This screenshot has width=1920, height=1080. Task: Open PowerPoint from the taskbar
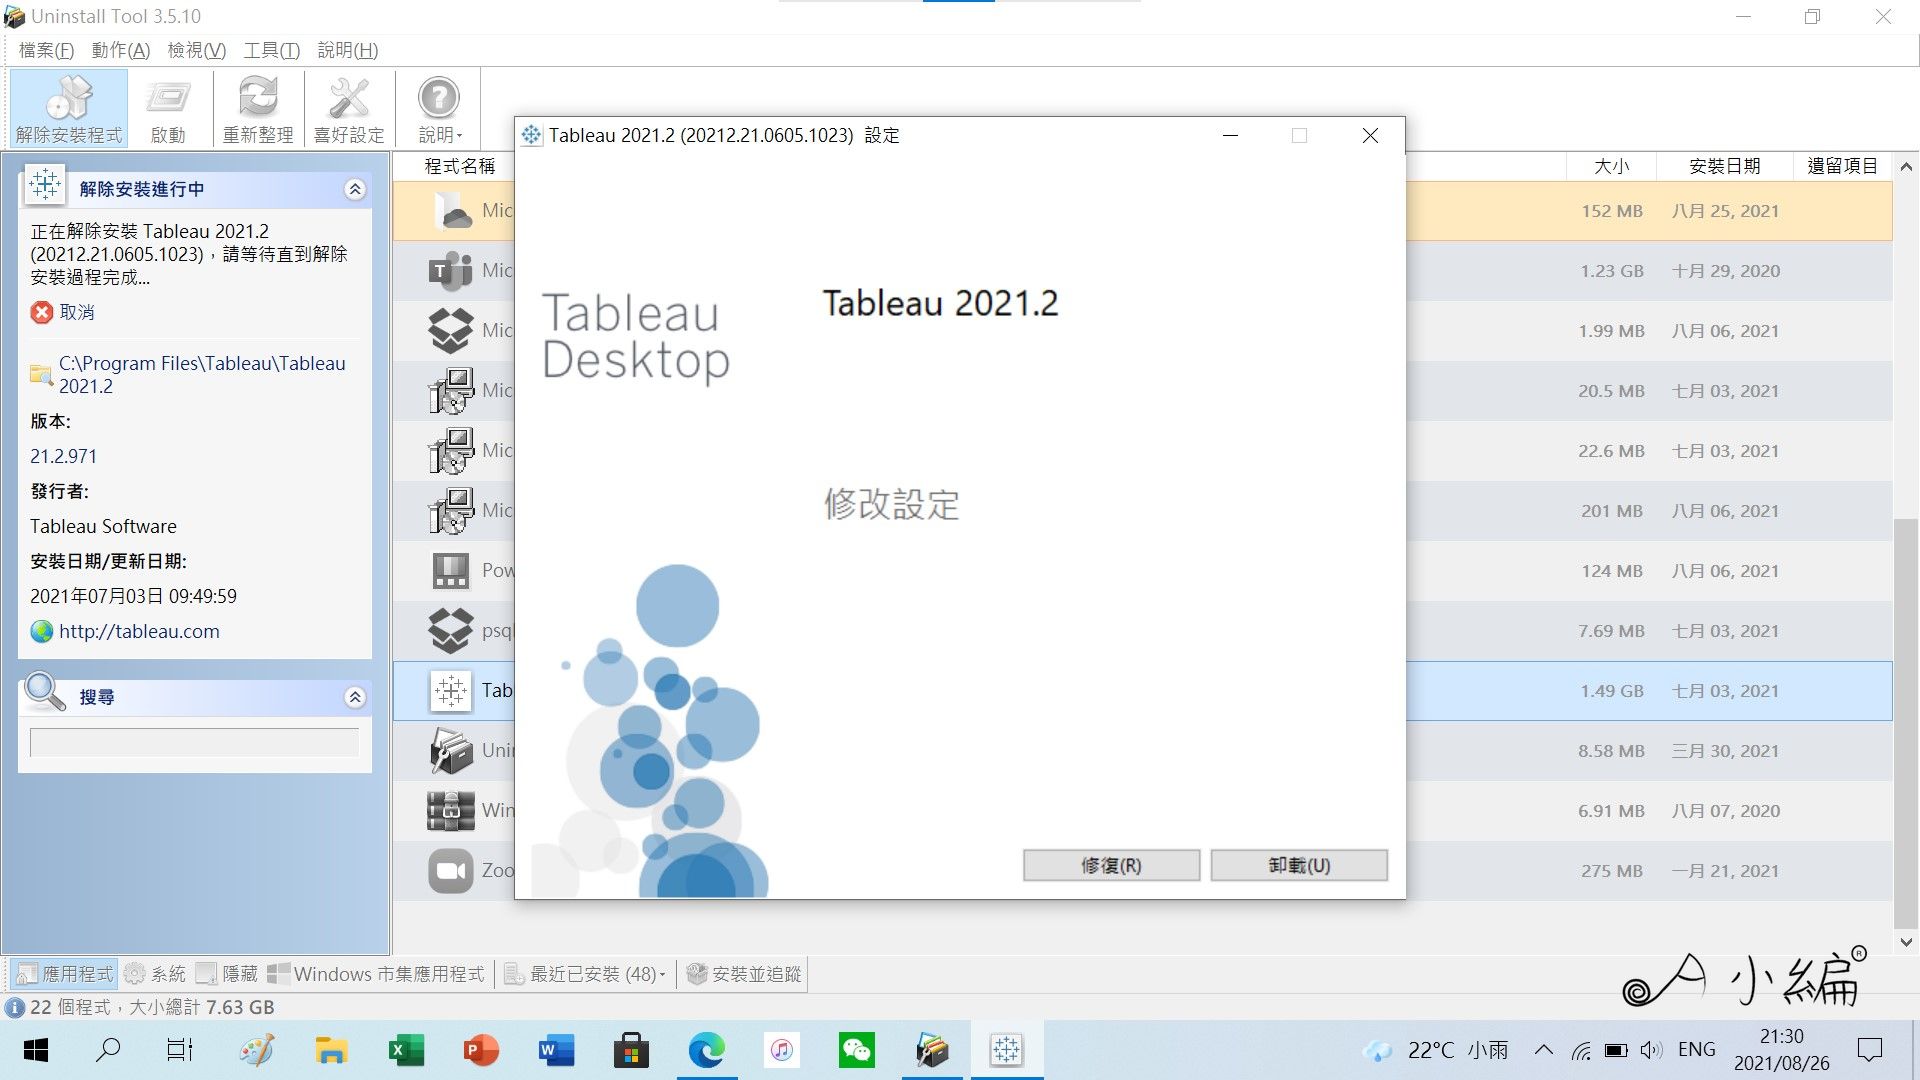click(481, 1050)
